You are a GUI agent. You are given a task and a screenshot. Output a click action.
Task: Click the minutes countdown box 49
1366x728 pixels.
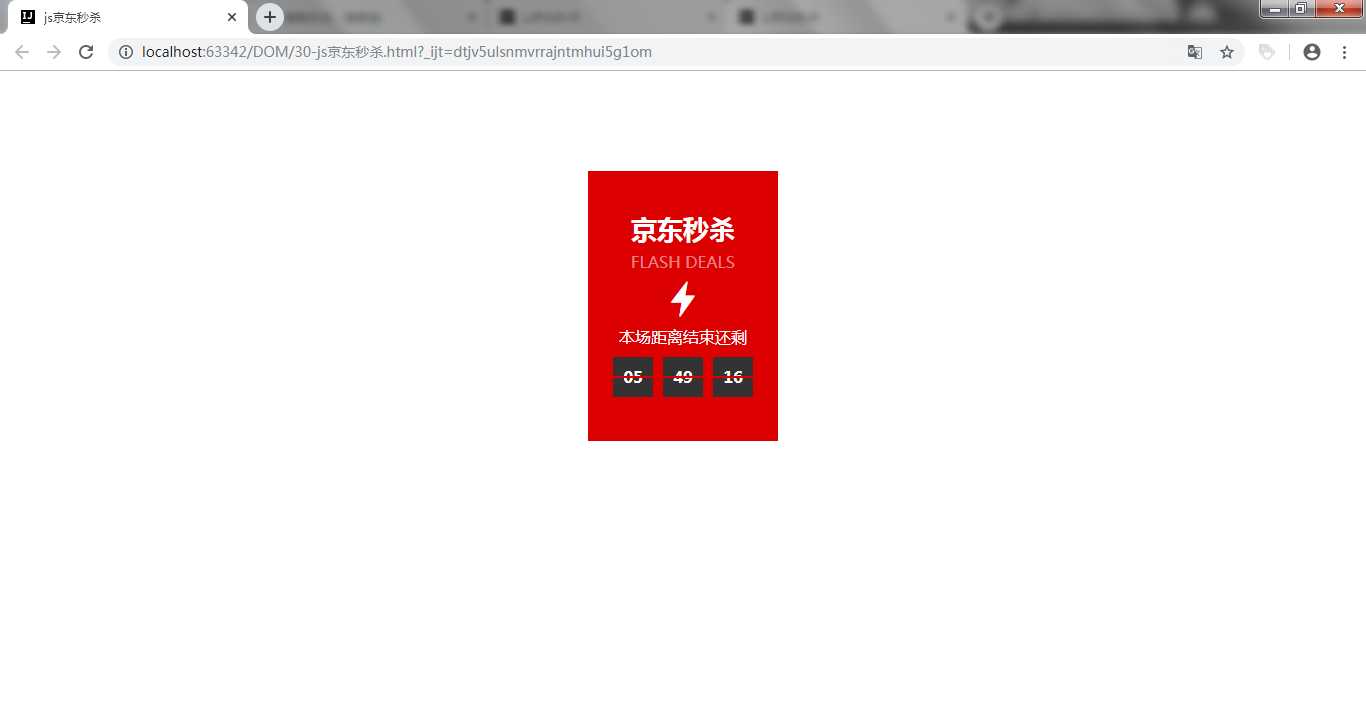click(x=683, y=377)
